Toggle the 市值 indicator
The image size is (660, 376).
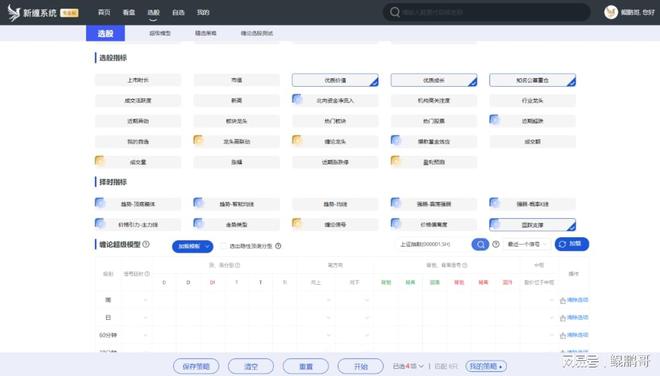[x=237, y=80]
